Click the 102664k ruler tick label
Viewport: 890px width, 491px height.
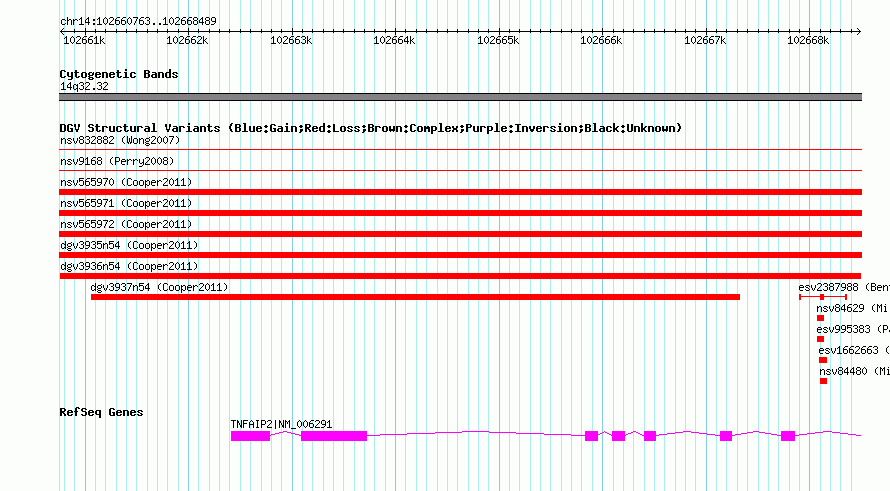(394, 40)
